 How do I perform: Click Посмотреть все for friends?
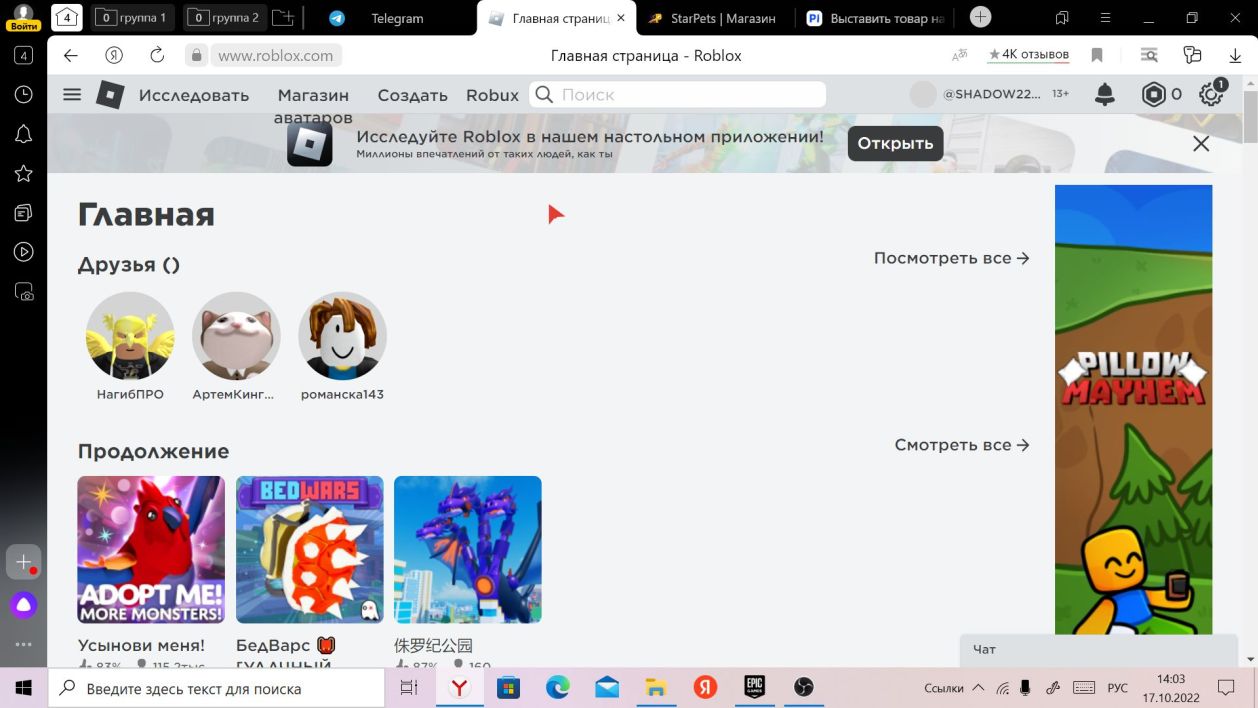[x=951, y=258]
